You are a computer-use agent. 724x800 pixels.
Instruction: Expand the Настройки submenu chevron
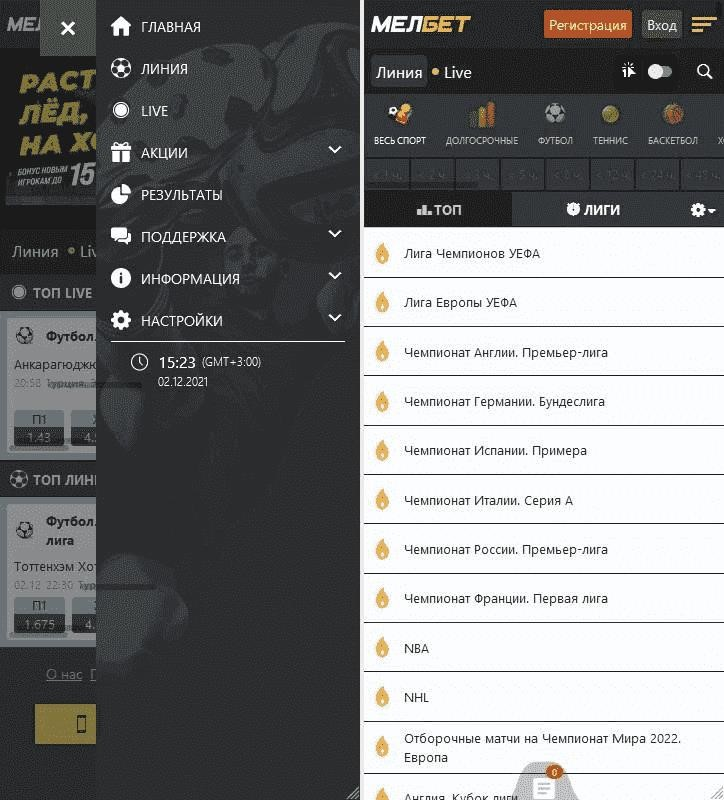pyautogui.click(x=335, y=317)
